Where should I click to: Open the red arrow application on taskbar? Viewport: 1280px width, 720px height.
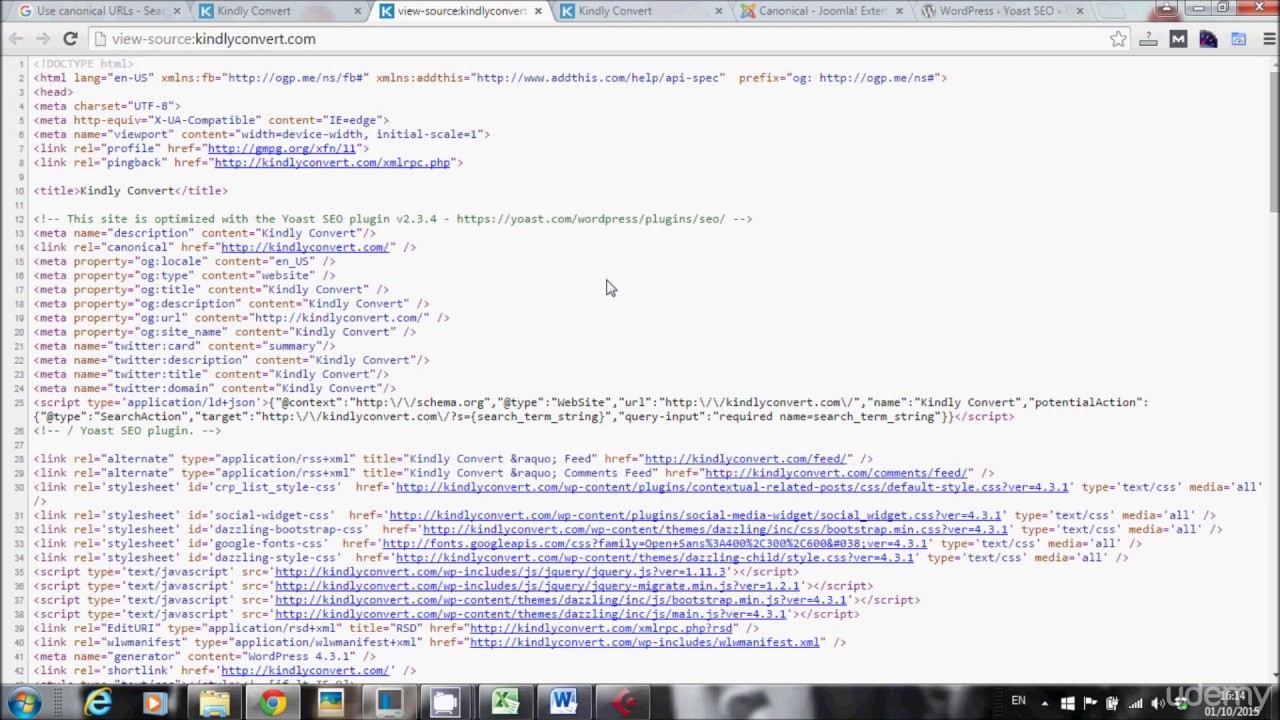click(624, 703)
